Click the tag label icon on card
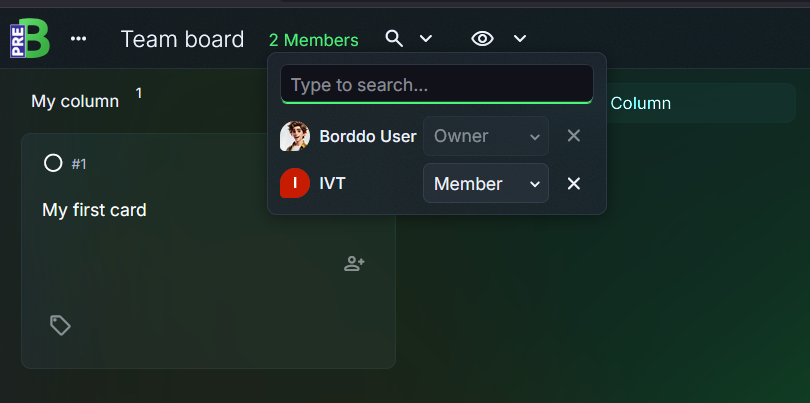 click(x=60, y=326)
